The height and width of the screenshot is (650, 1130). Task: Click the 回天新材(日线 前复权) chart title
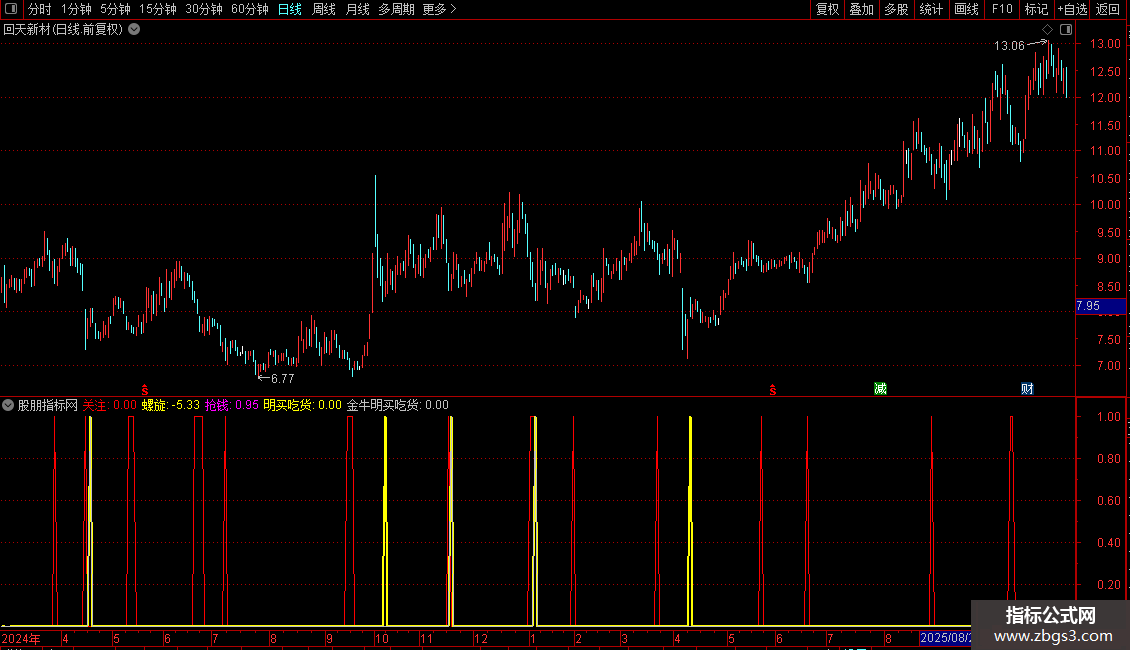63,29
